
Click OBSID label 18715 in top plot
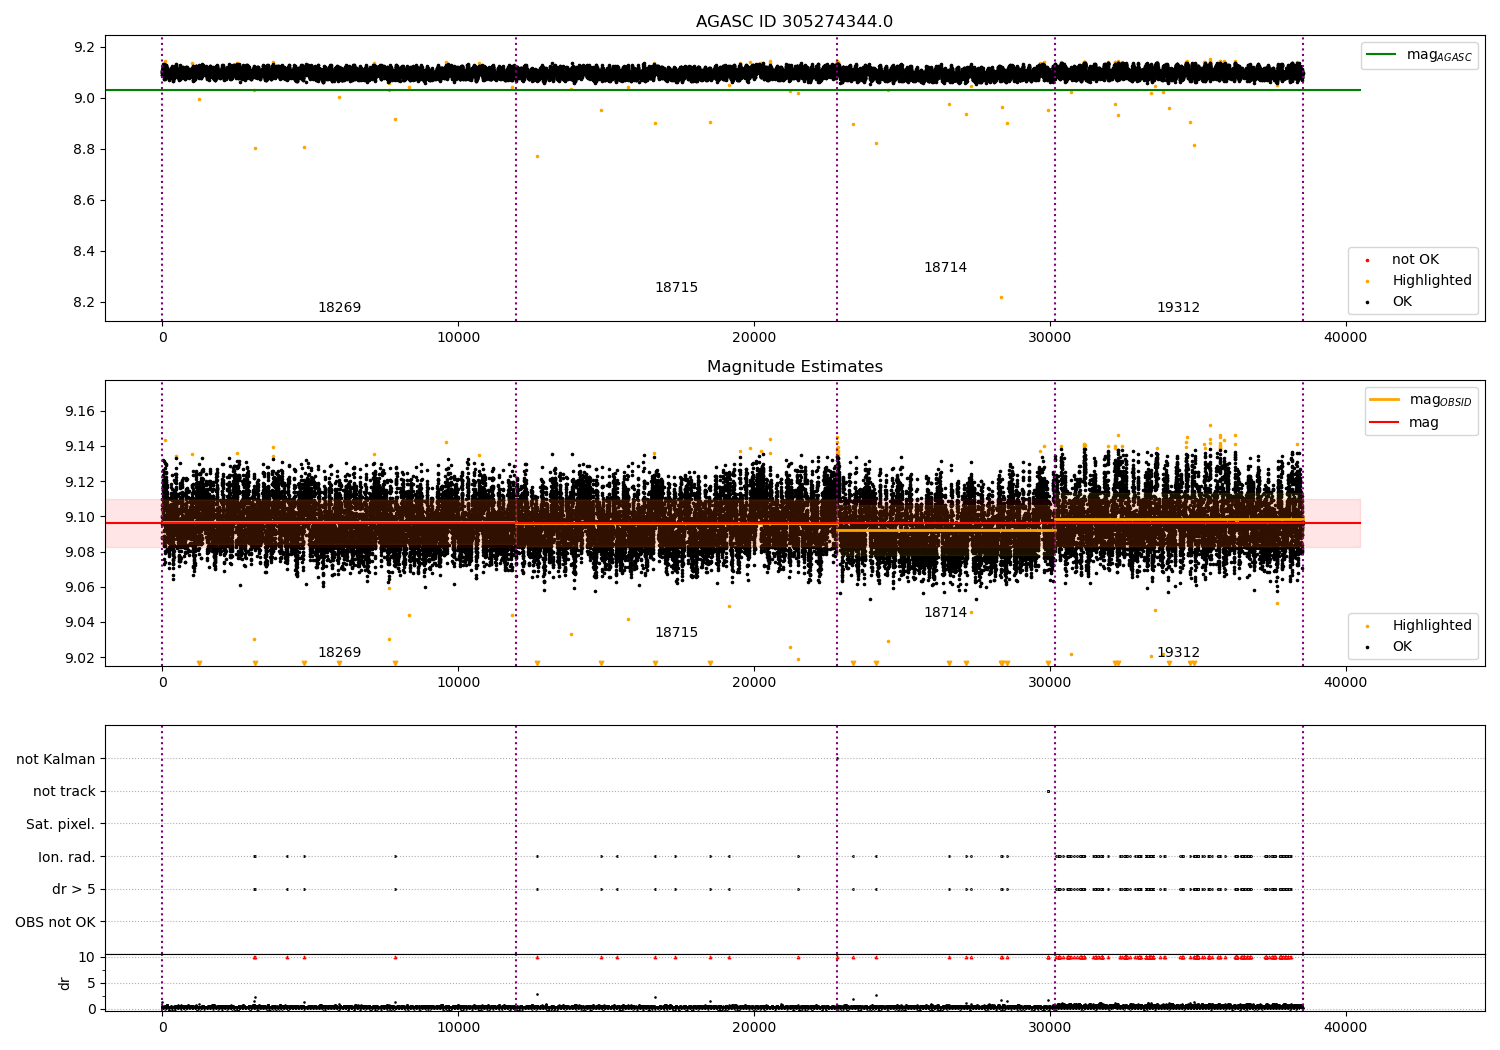[x=676, y=288]
